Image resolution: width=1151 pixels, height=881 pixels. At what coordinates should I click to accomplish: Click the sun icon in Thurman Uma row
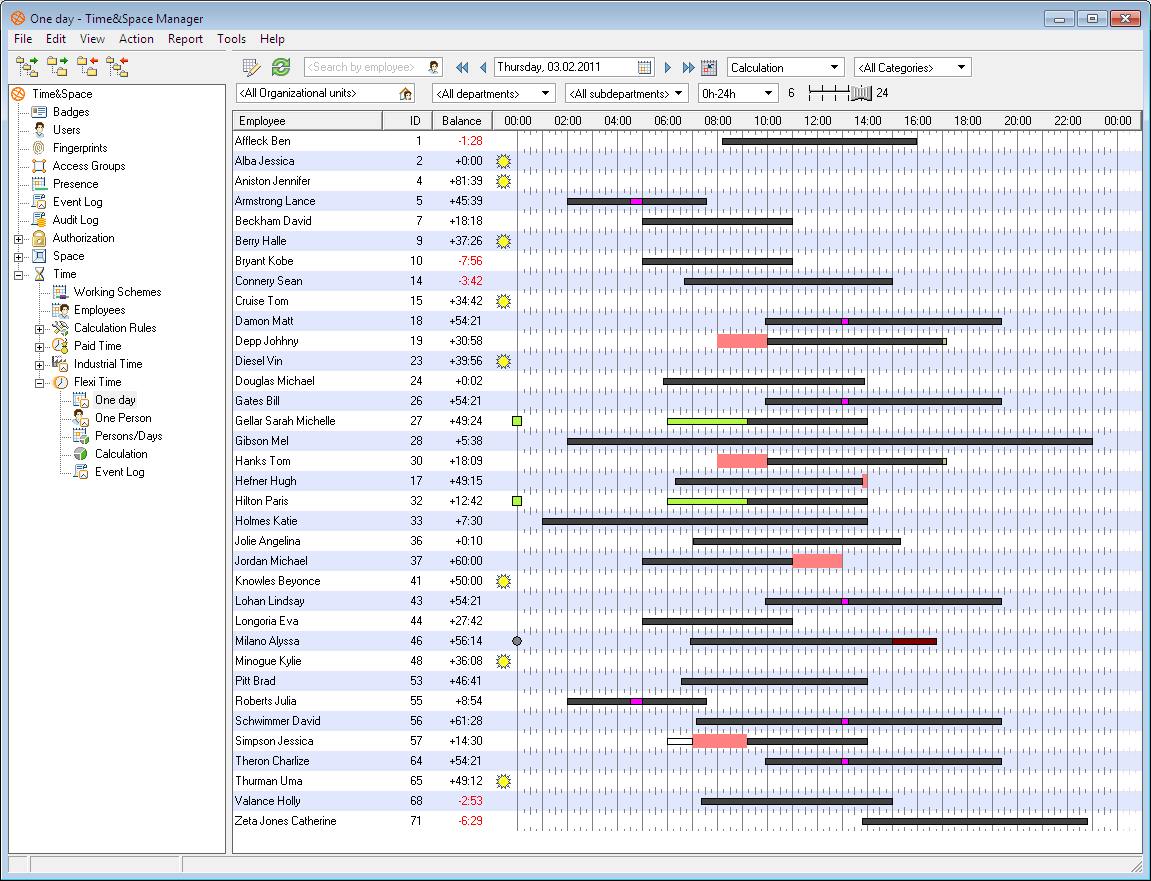503,781
